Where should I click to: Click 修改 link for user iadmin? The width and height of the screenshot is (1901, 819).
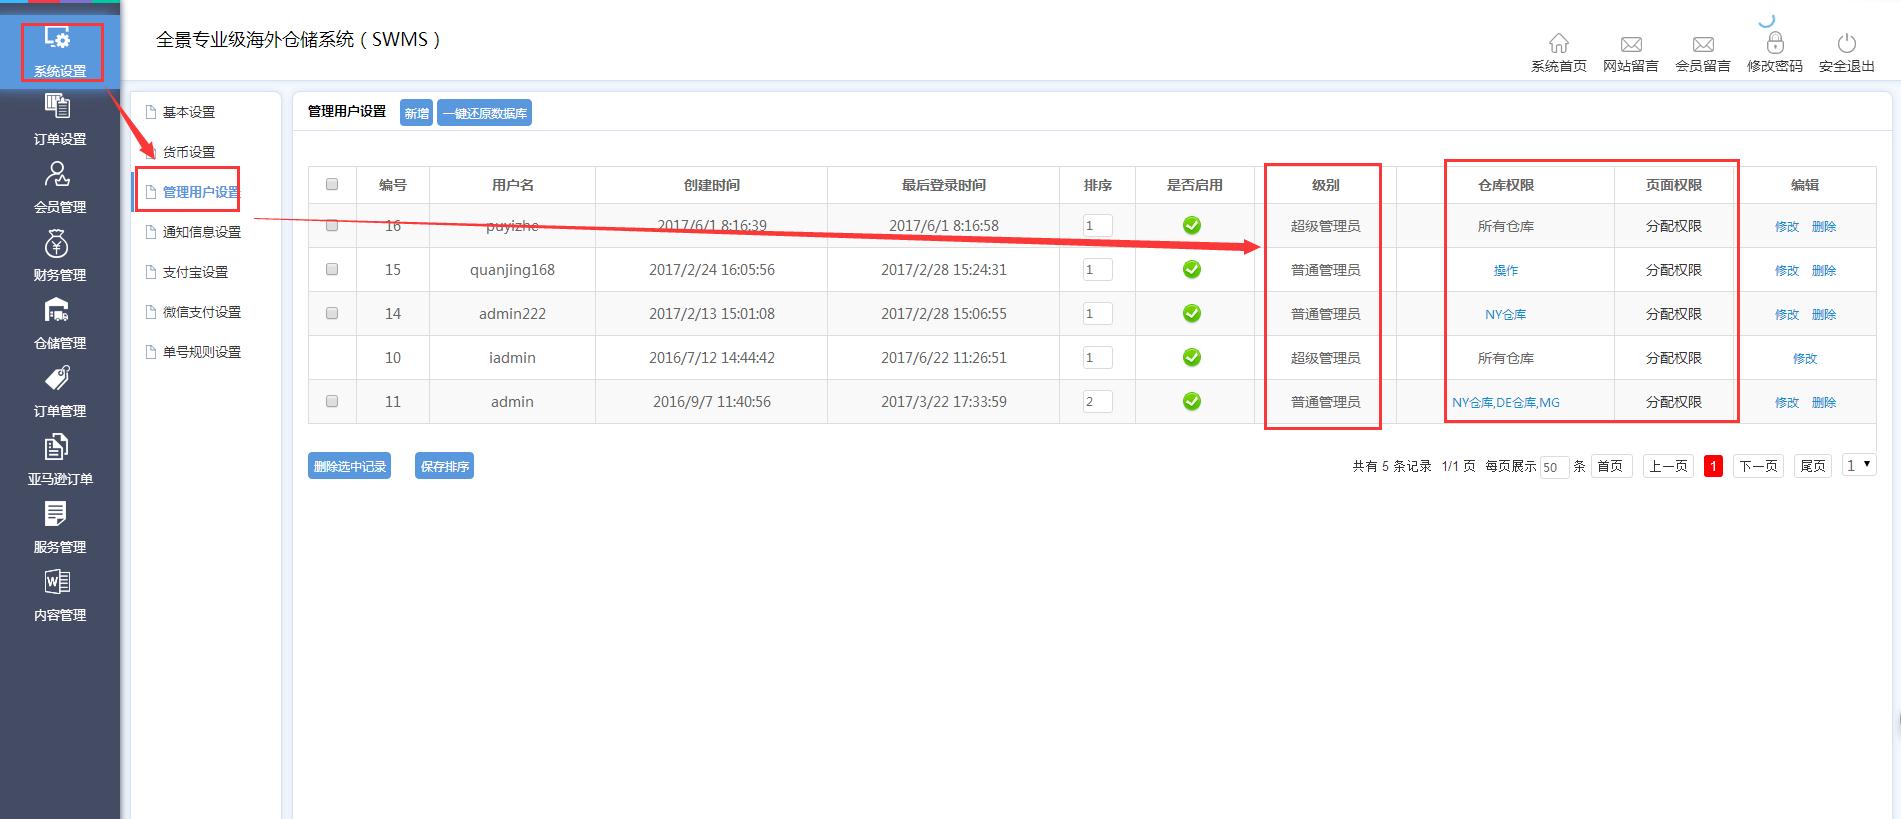(1804, 358)
